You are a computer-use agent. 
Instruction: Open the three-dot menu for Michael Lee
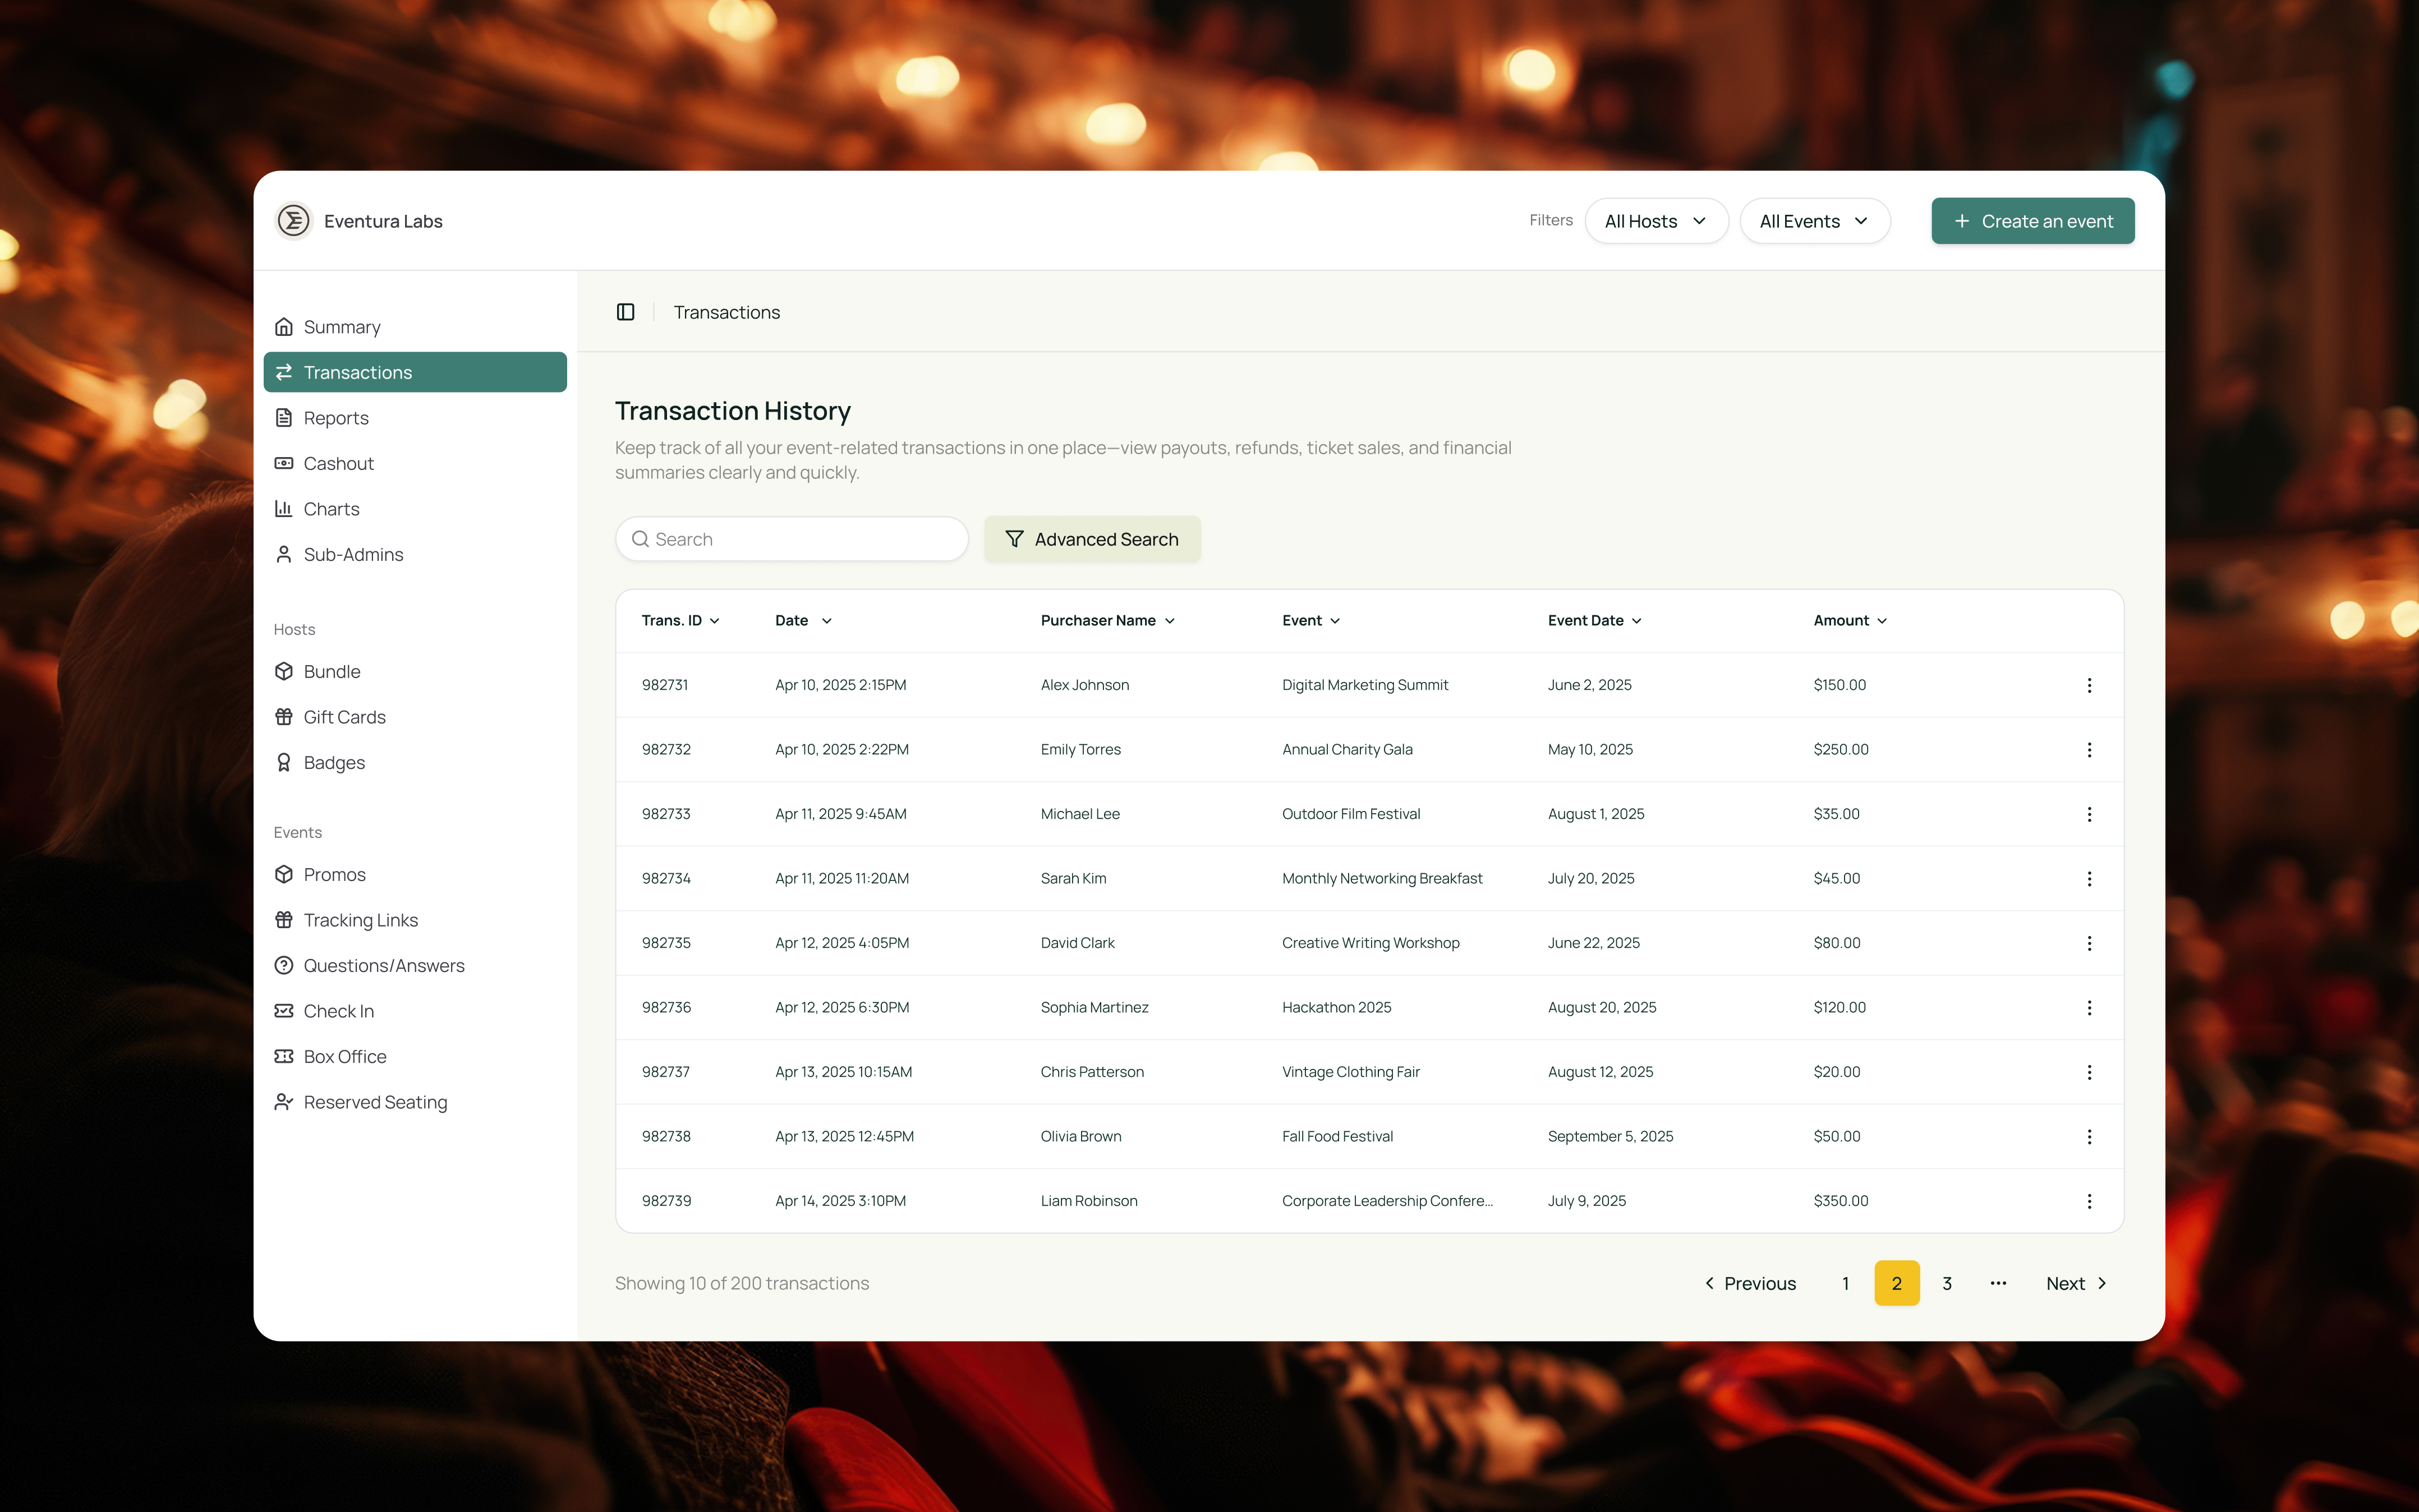(2089, 814)
